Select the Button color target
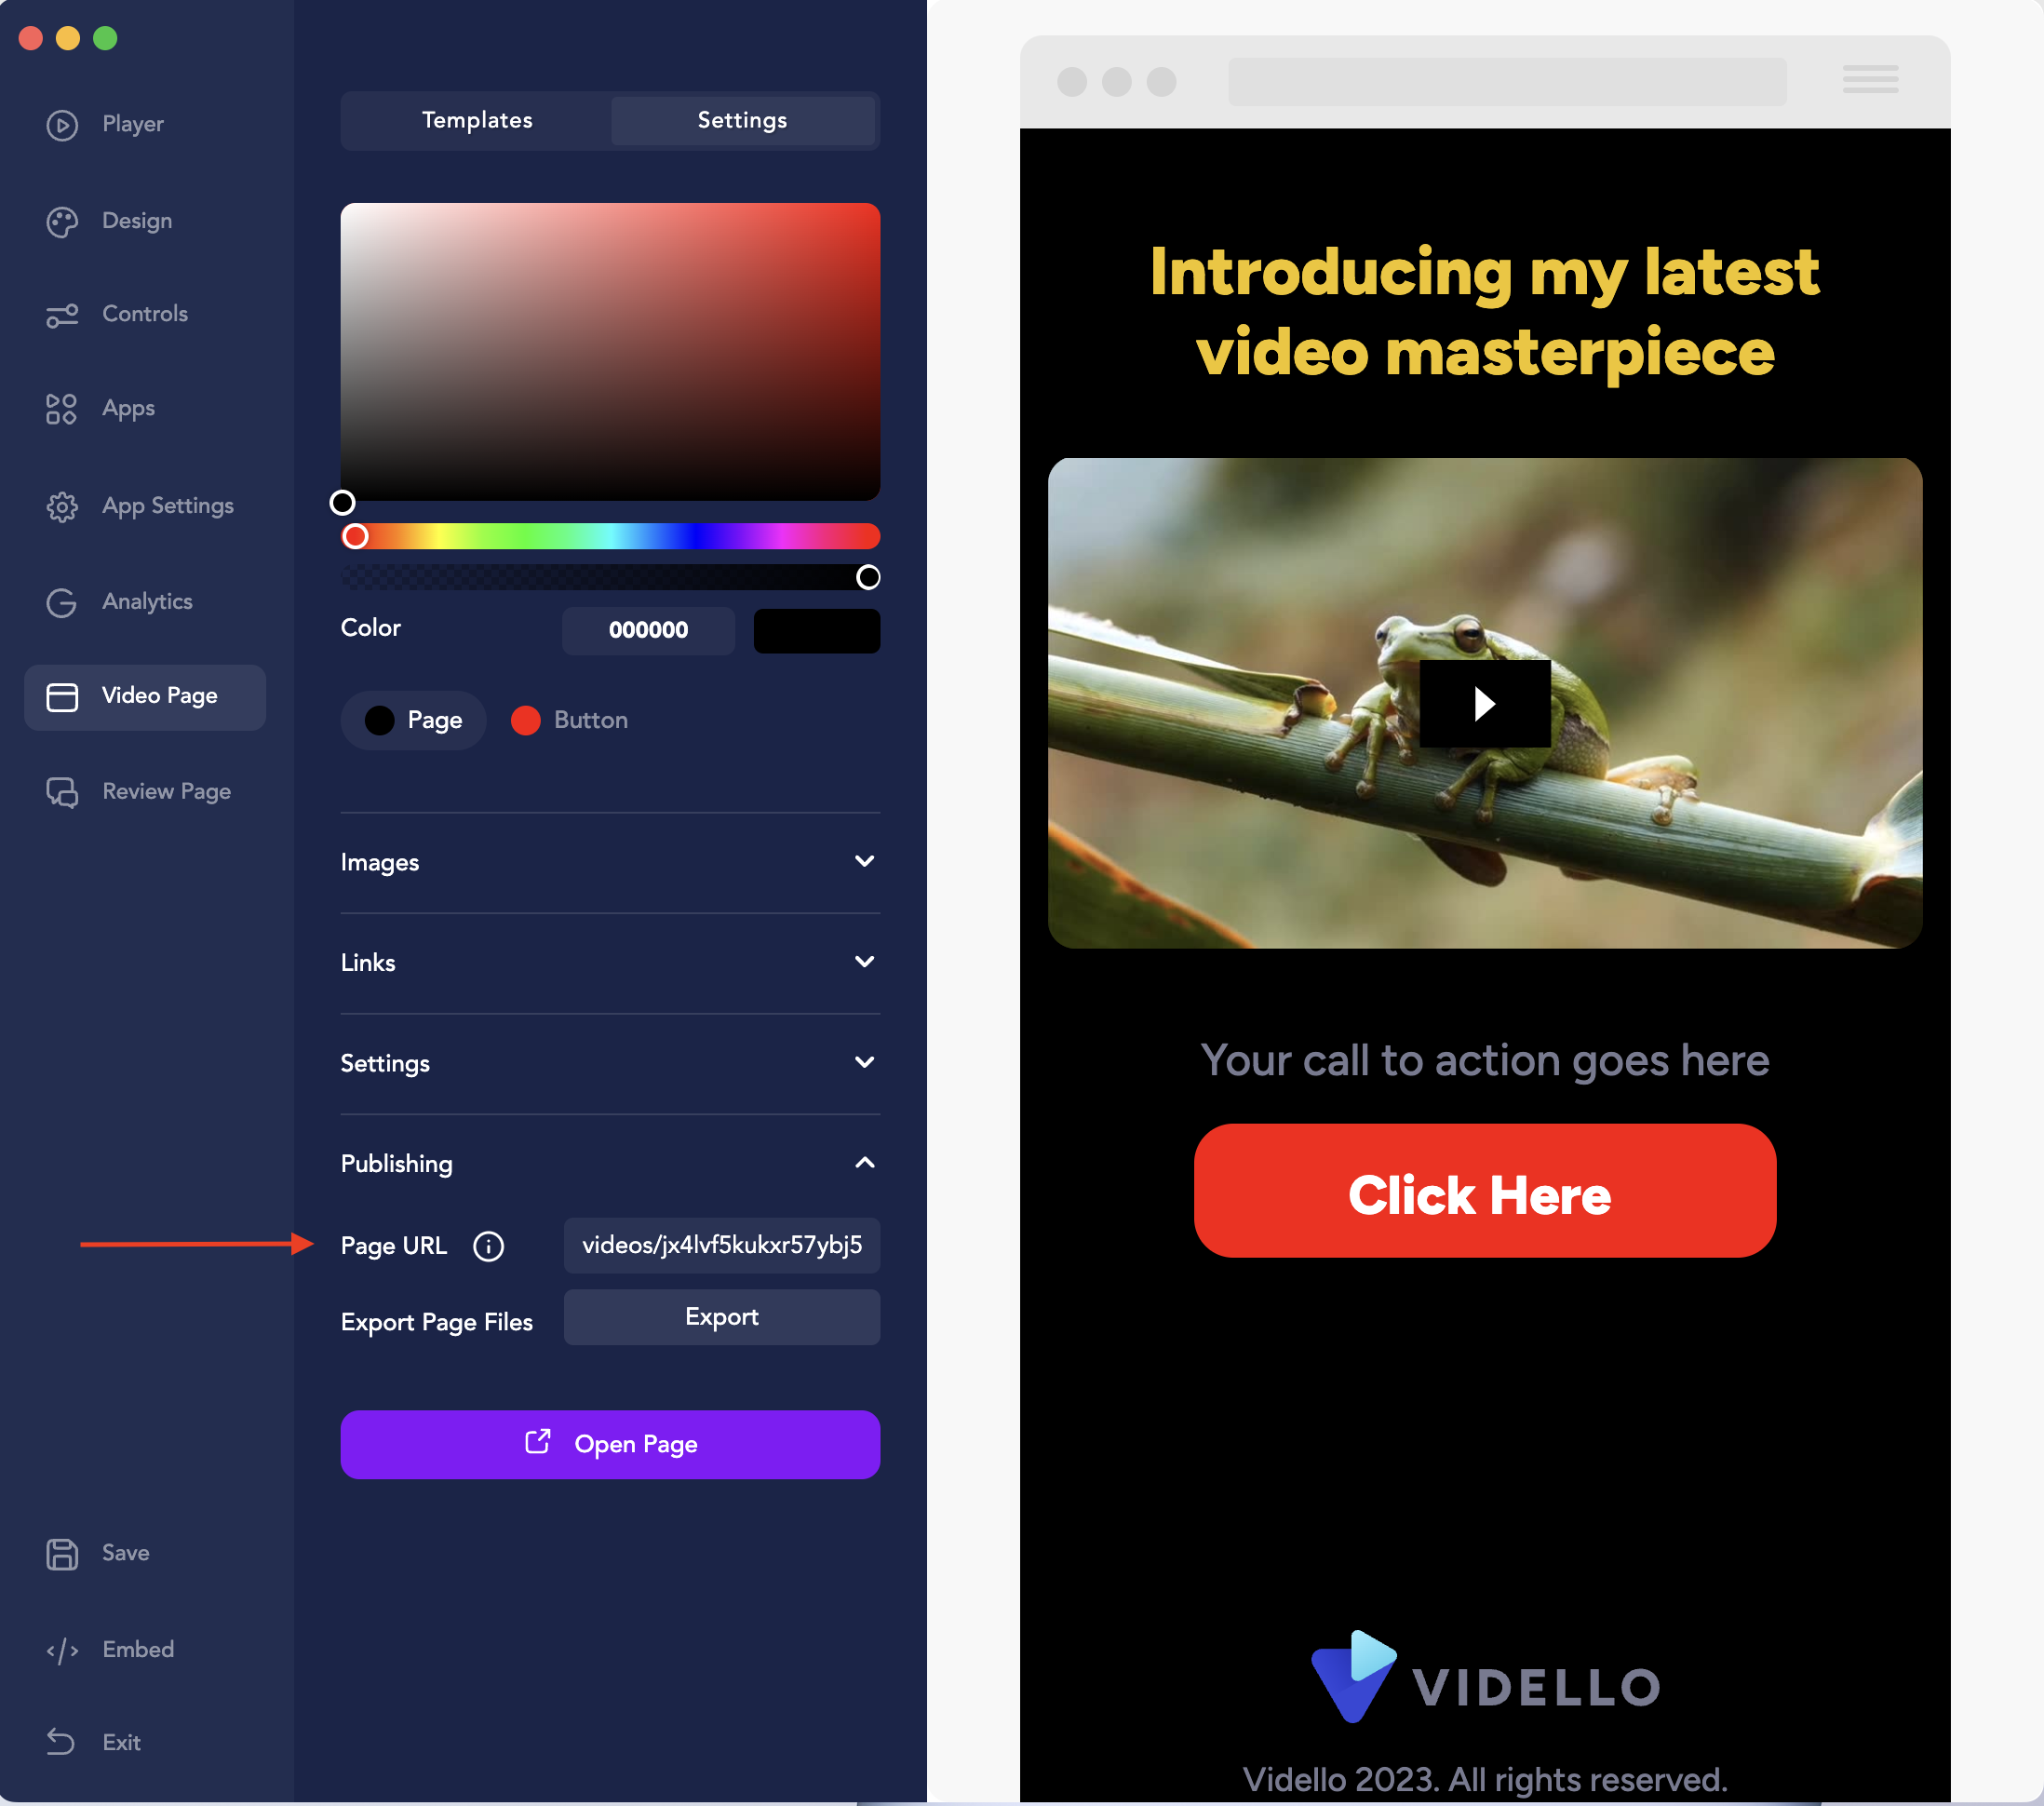 pyautogui.click(x=569, y=721)
